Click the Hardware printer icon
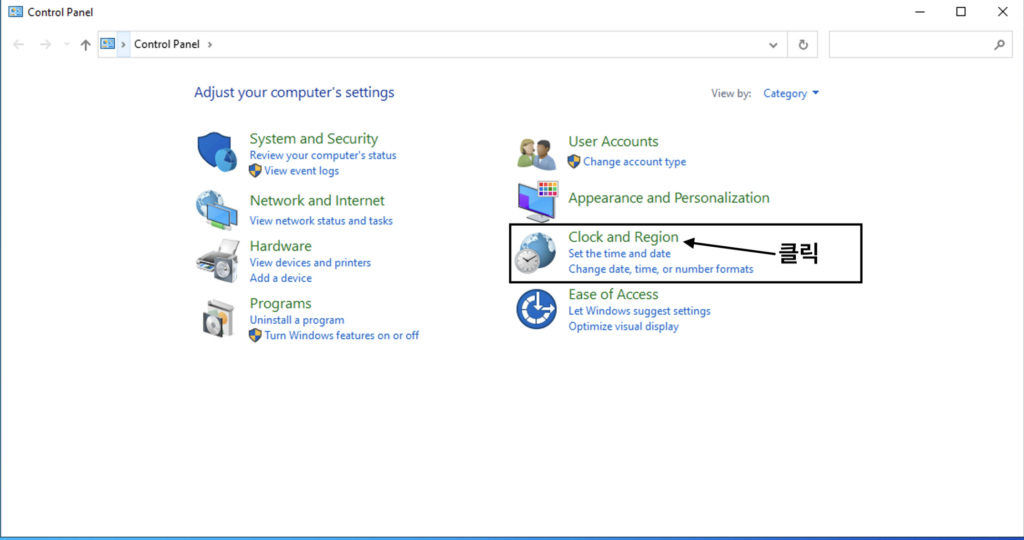The width and height of the screenshot is (1024, 540). pos(217,261)
